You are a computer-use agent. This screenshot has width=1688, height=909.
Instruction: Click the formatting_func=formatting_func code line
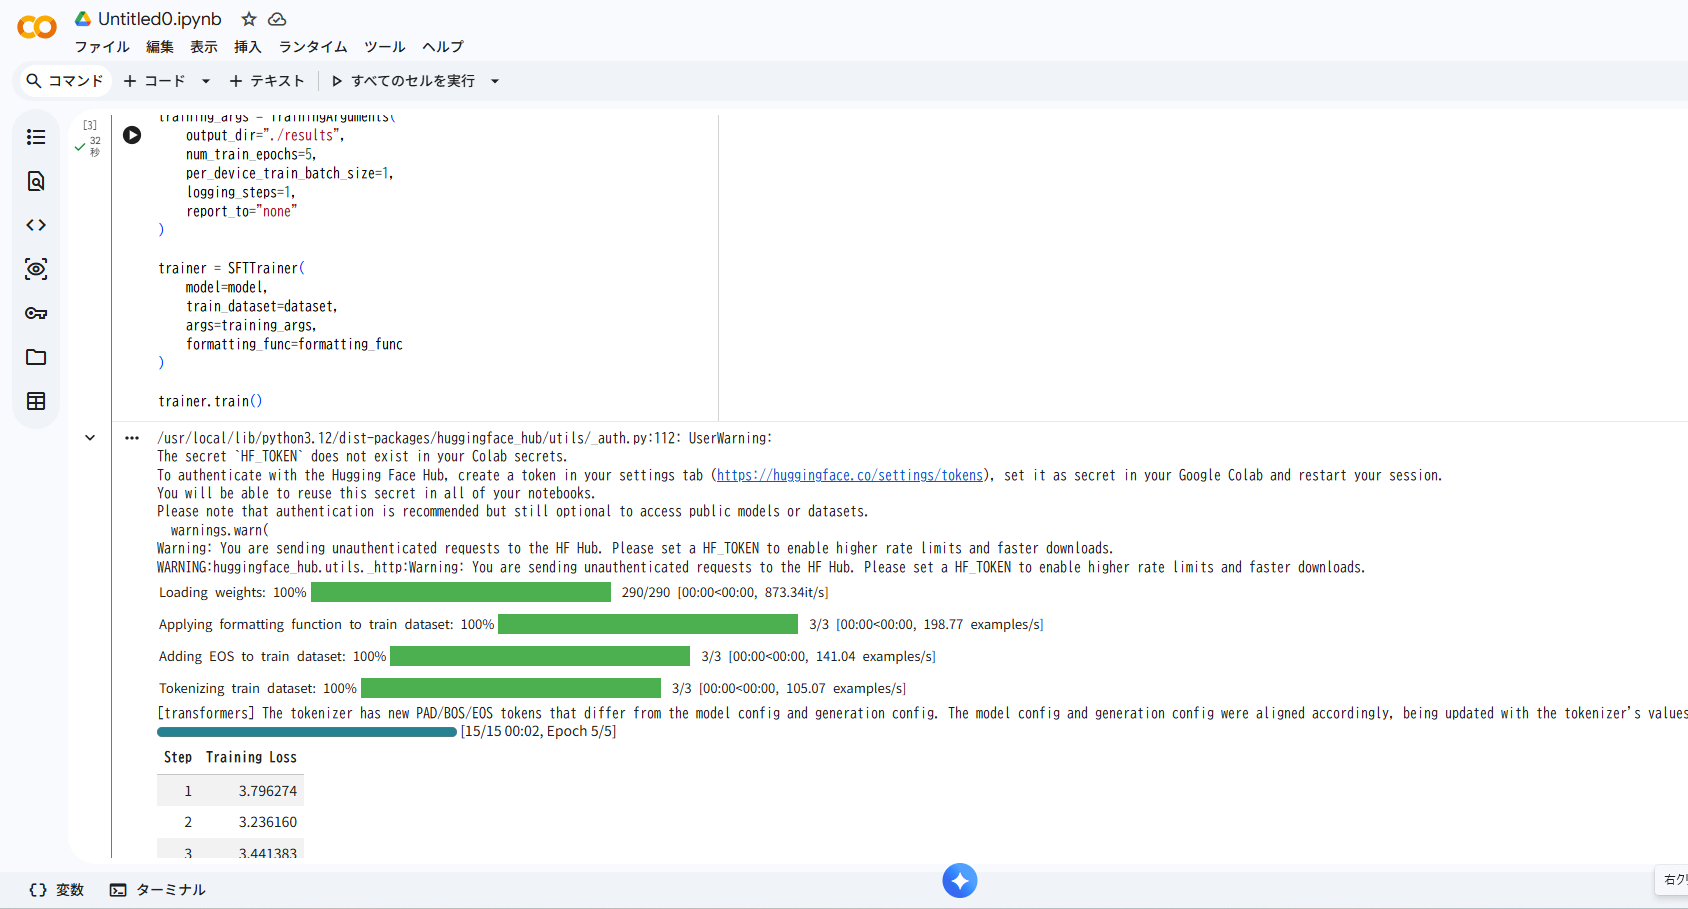(x=294, y=344)
